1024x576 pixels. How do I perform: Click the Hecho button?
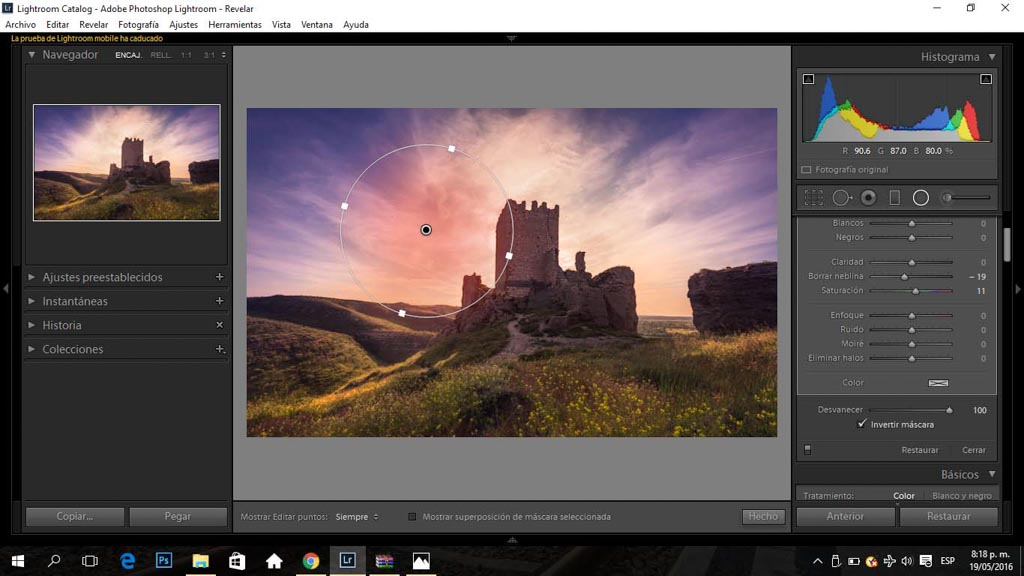click(x=763, y=517)
